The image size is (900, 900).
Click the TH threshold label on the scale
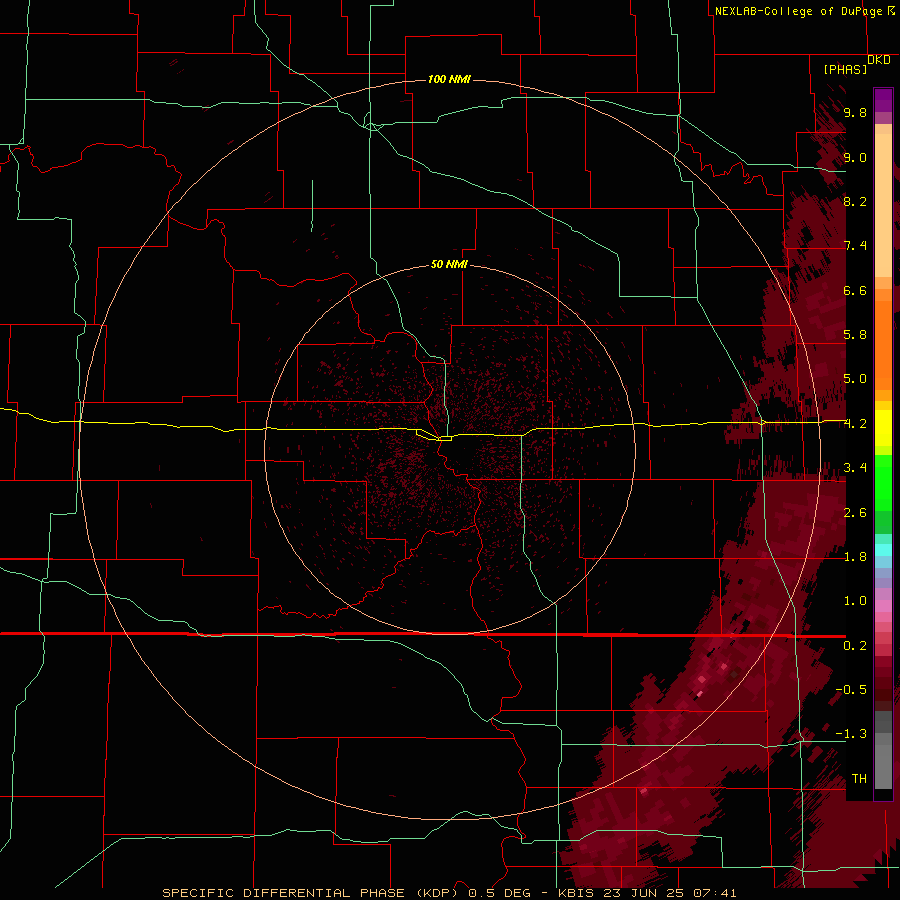(859, 779)
